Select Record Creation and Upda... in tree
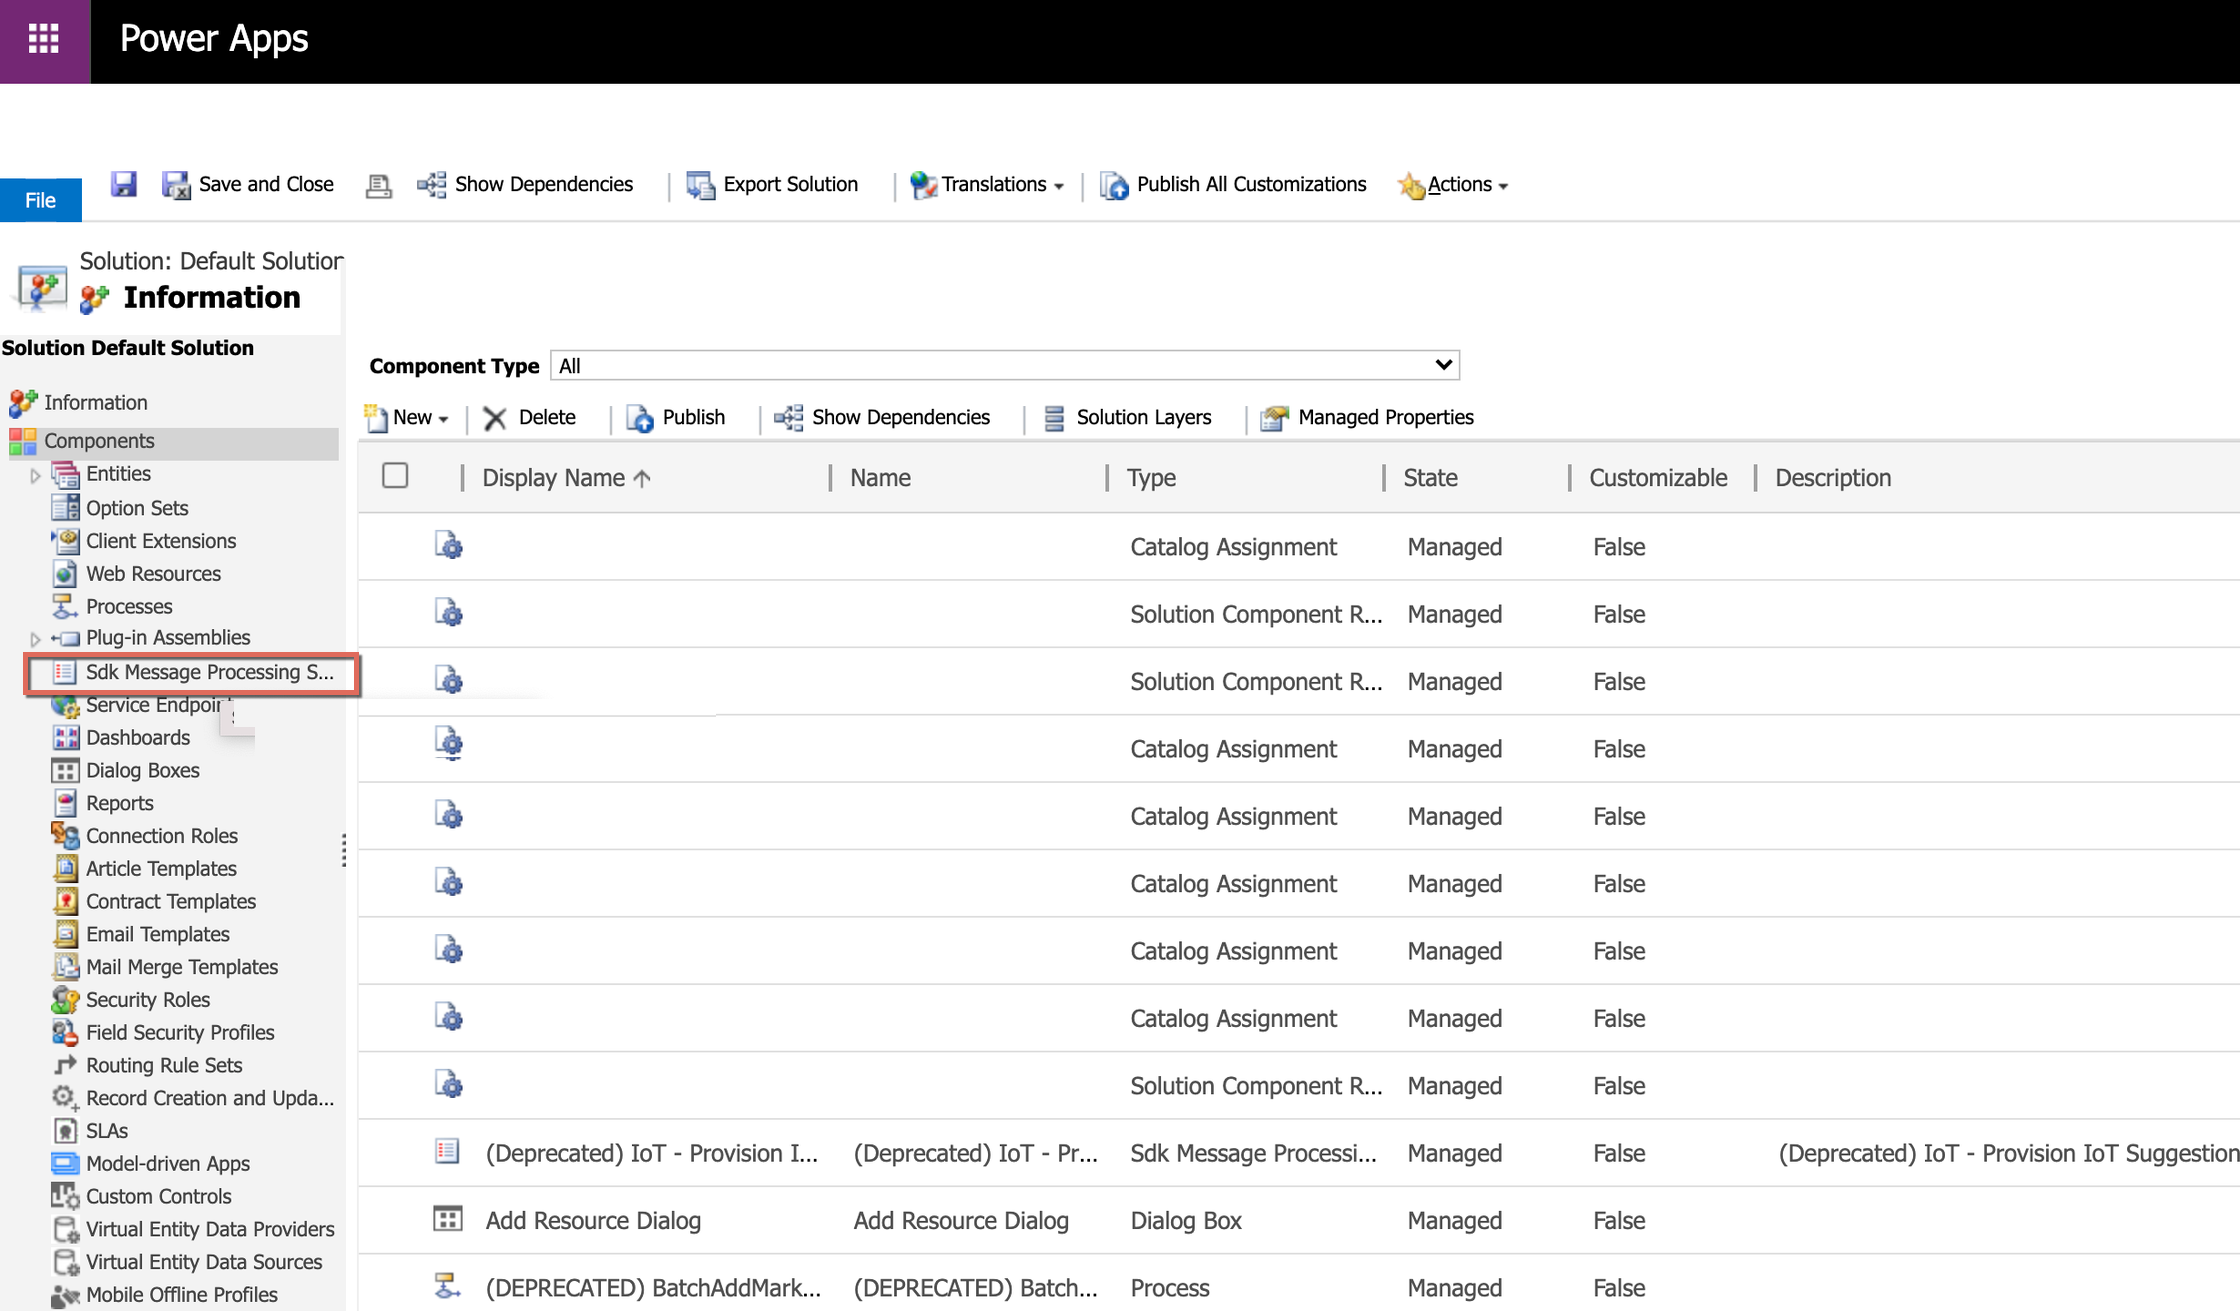Viewport: 2240px width, 1311px height. point(210,1098)
